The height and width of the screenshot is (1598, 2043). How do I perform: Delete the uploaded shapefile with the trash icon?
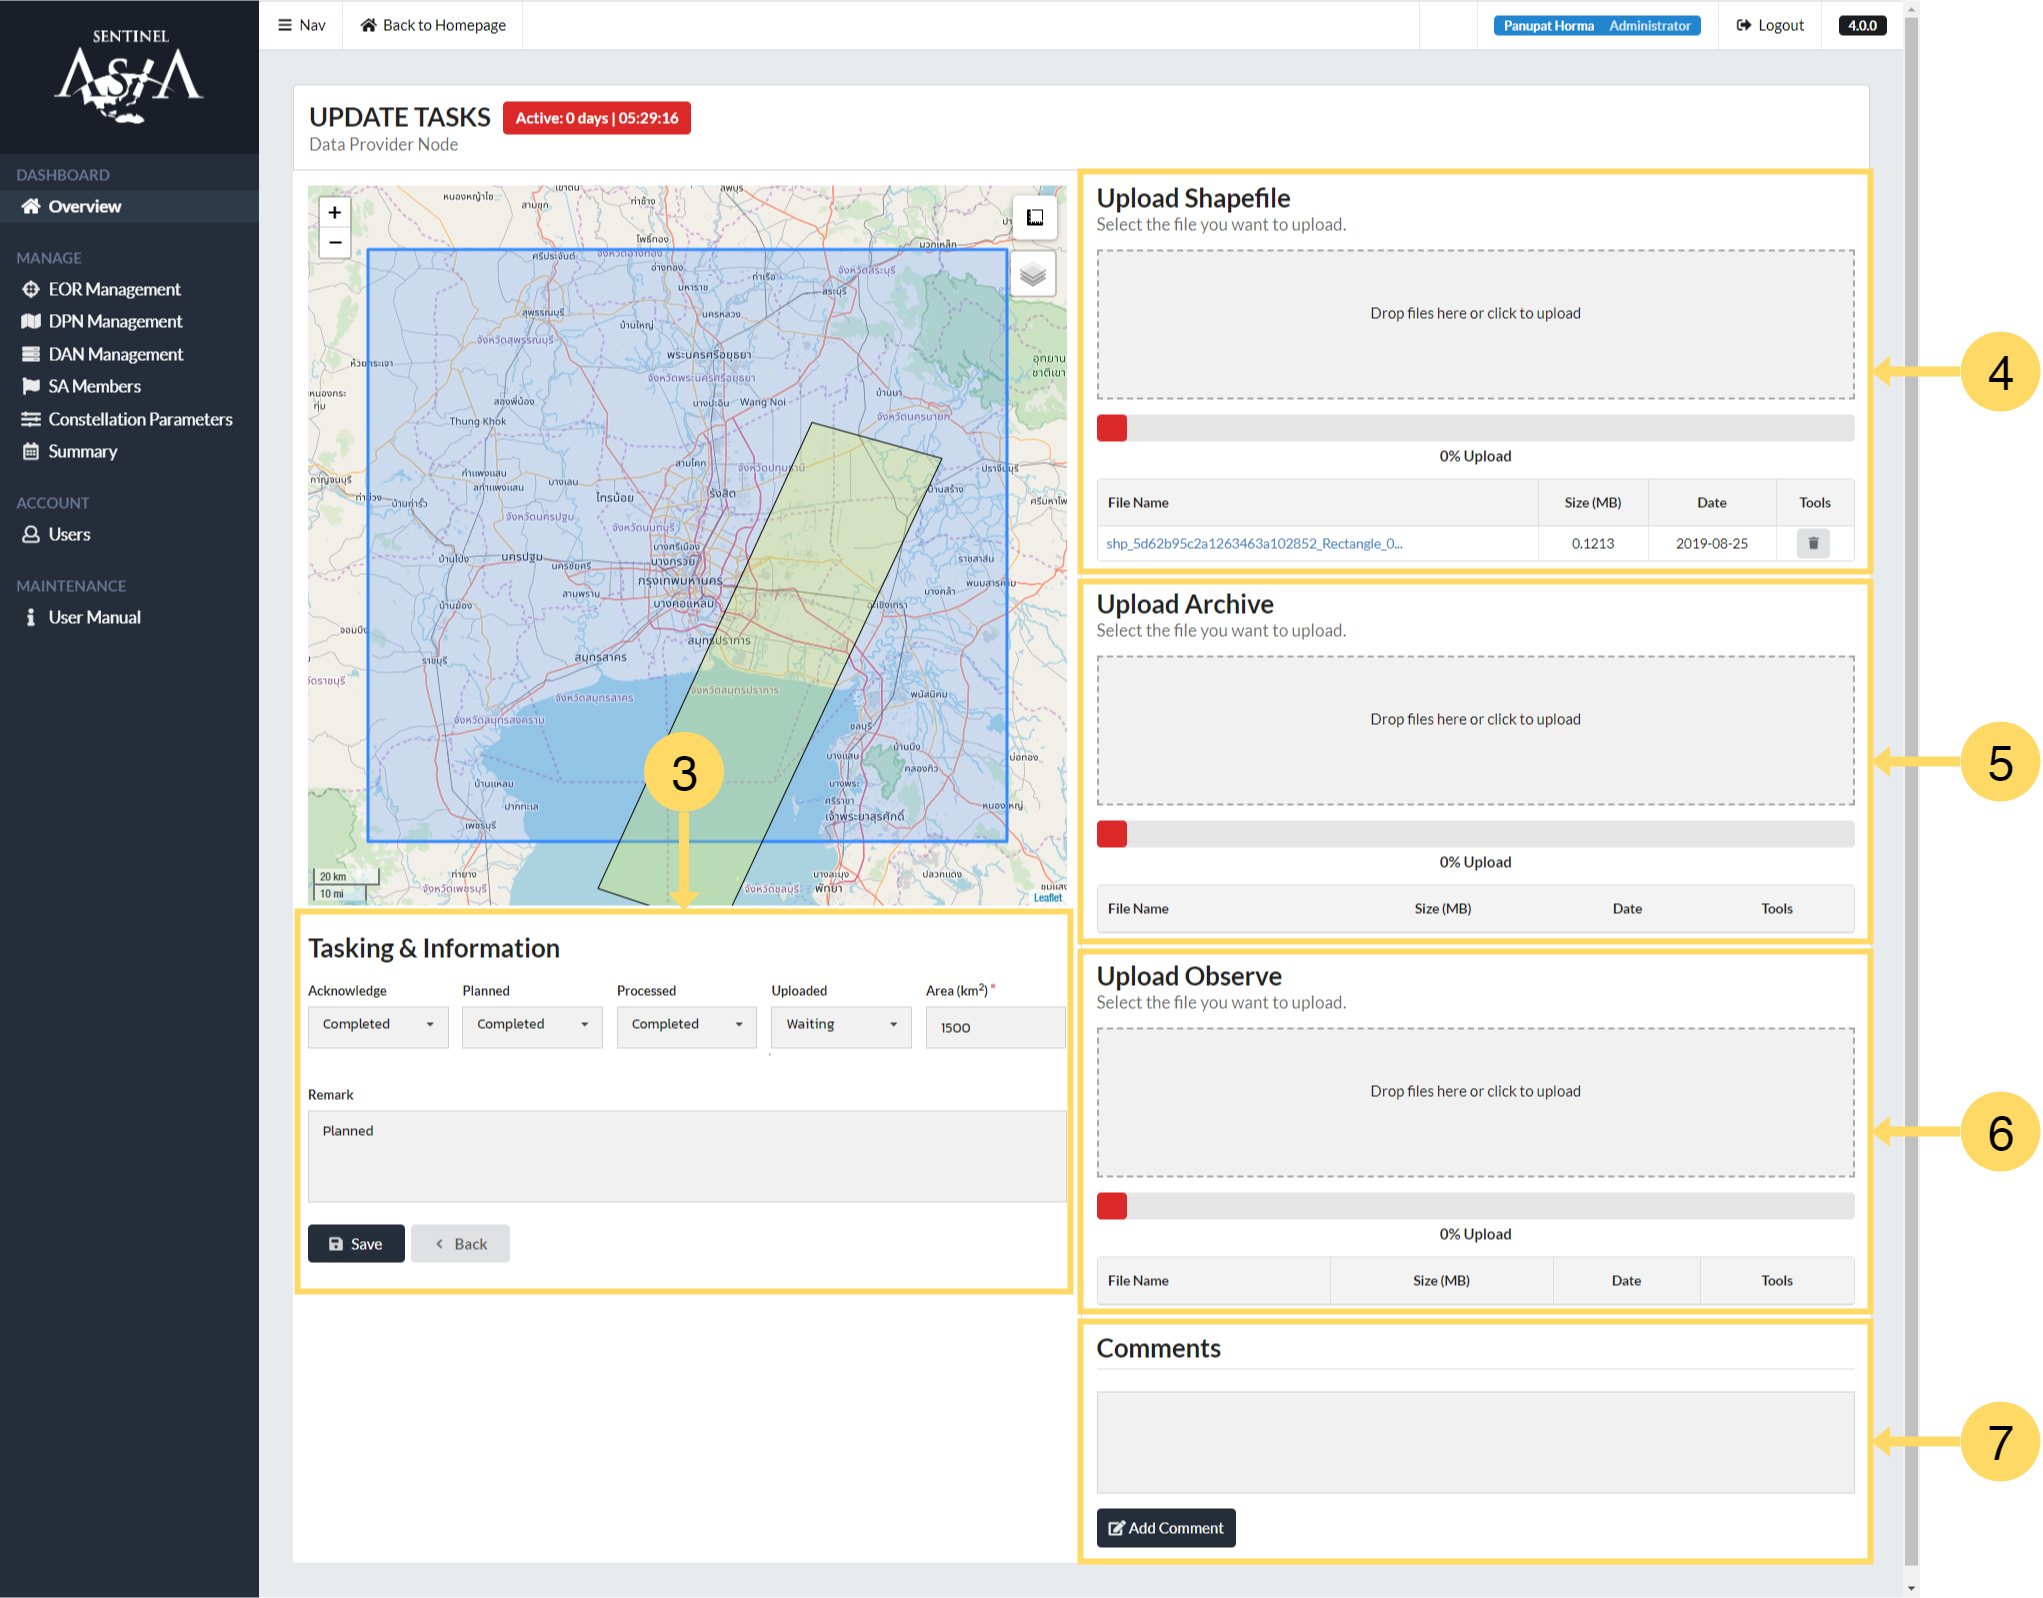pos(1813,543)
